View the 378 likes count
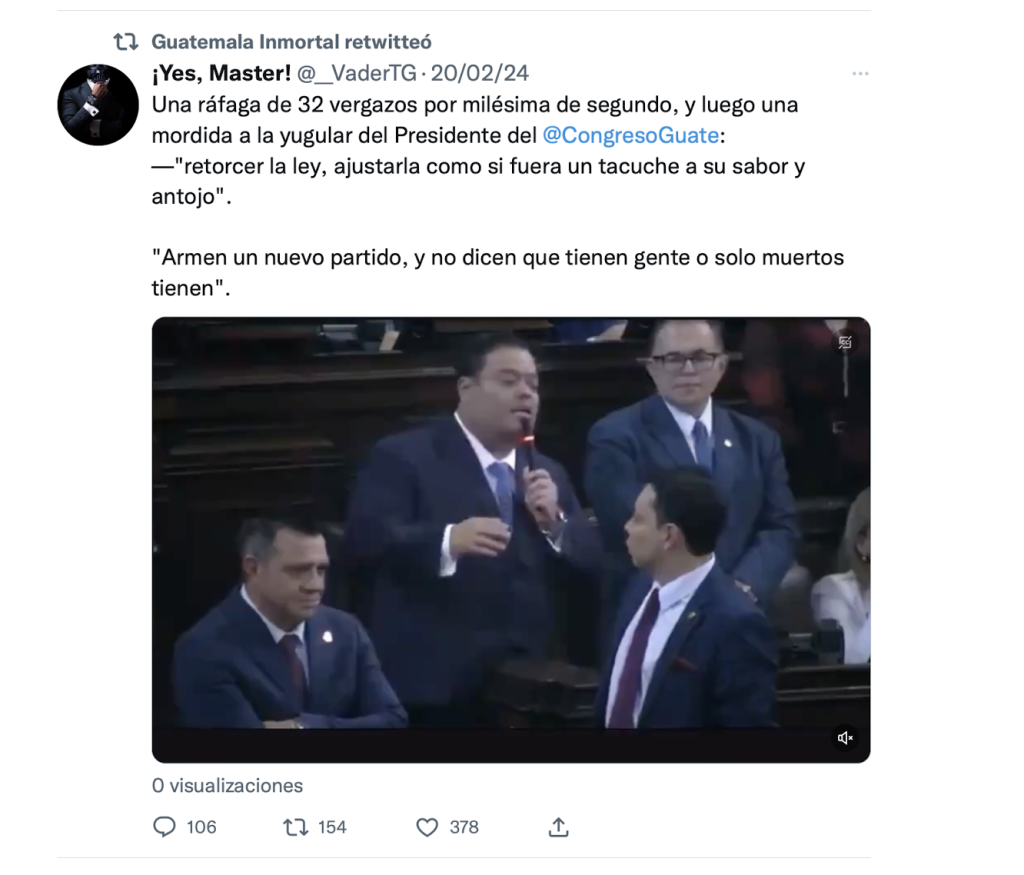This screenshot has width=1024, height=875. (464, 827)
